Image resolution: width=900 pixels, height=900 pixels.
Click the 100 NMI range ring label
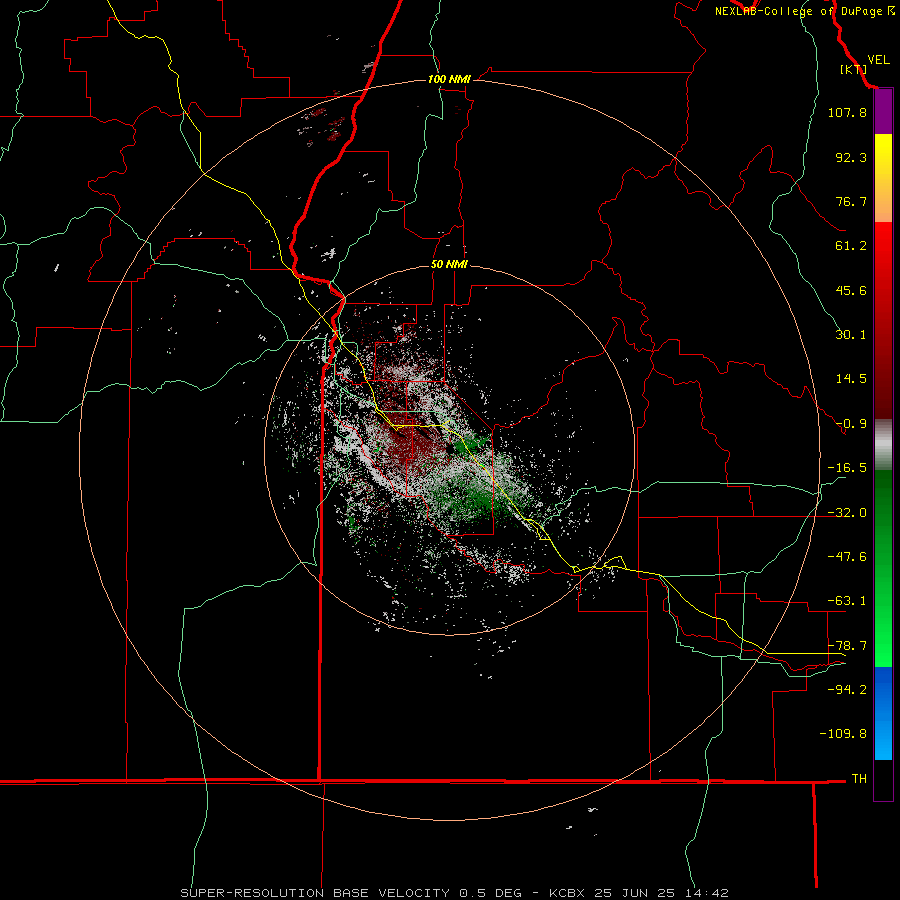[x=449, y=79]
